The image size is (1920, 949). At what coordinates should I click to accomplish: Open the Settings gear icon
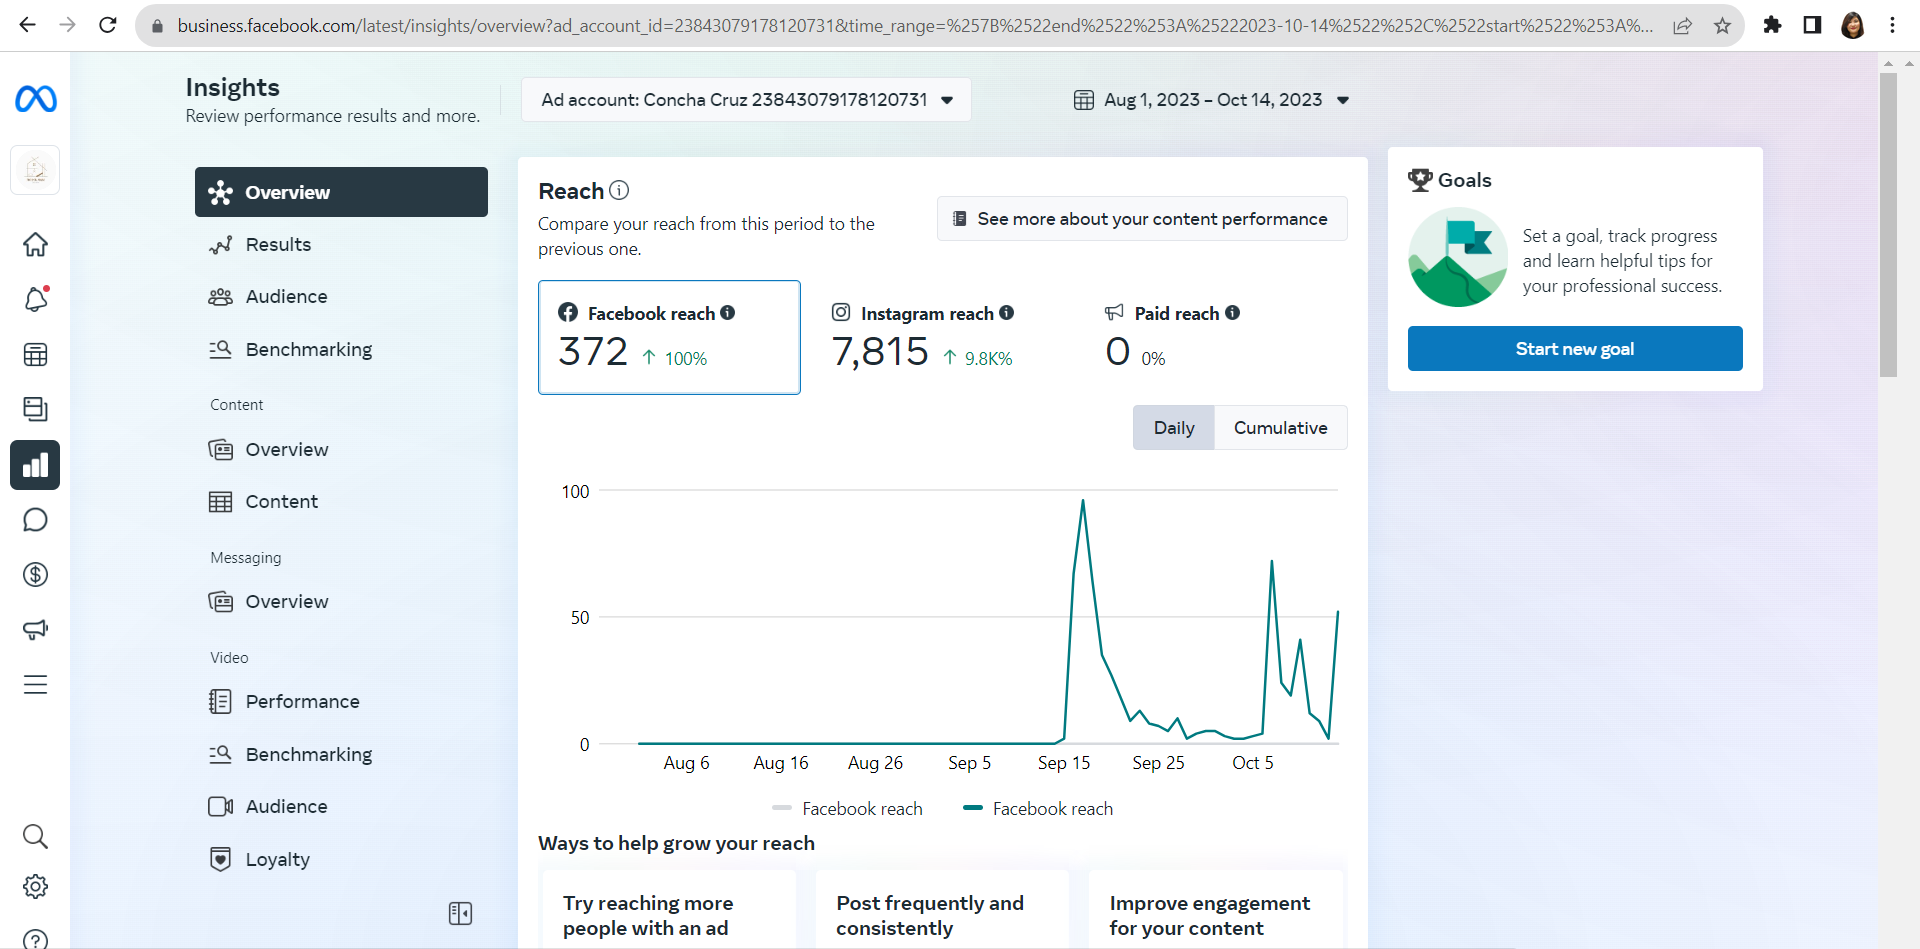pos(35,886)
